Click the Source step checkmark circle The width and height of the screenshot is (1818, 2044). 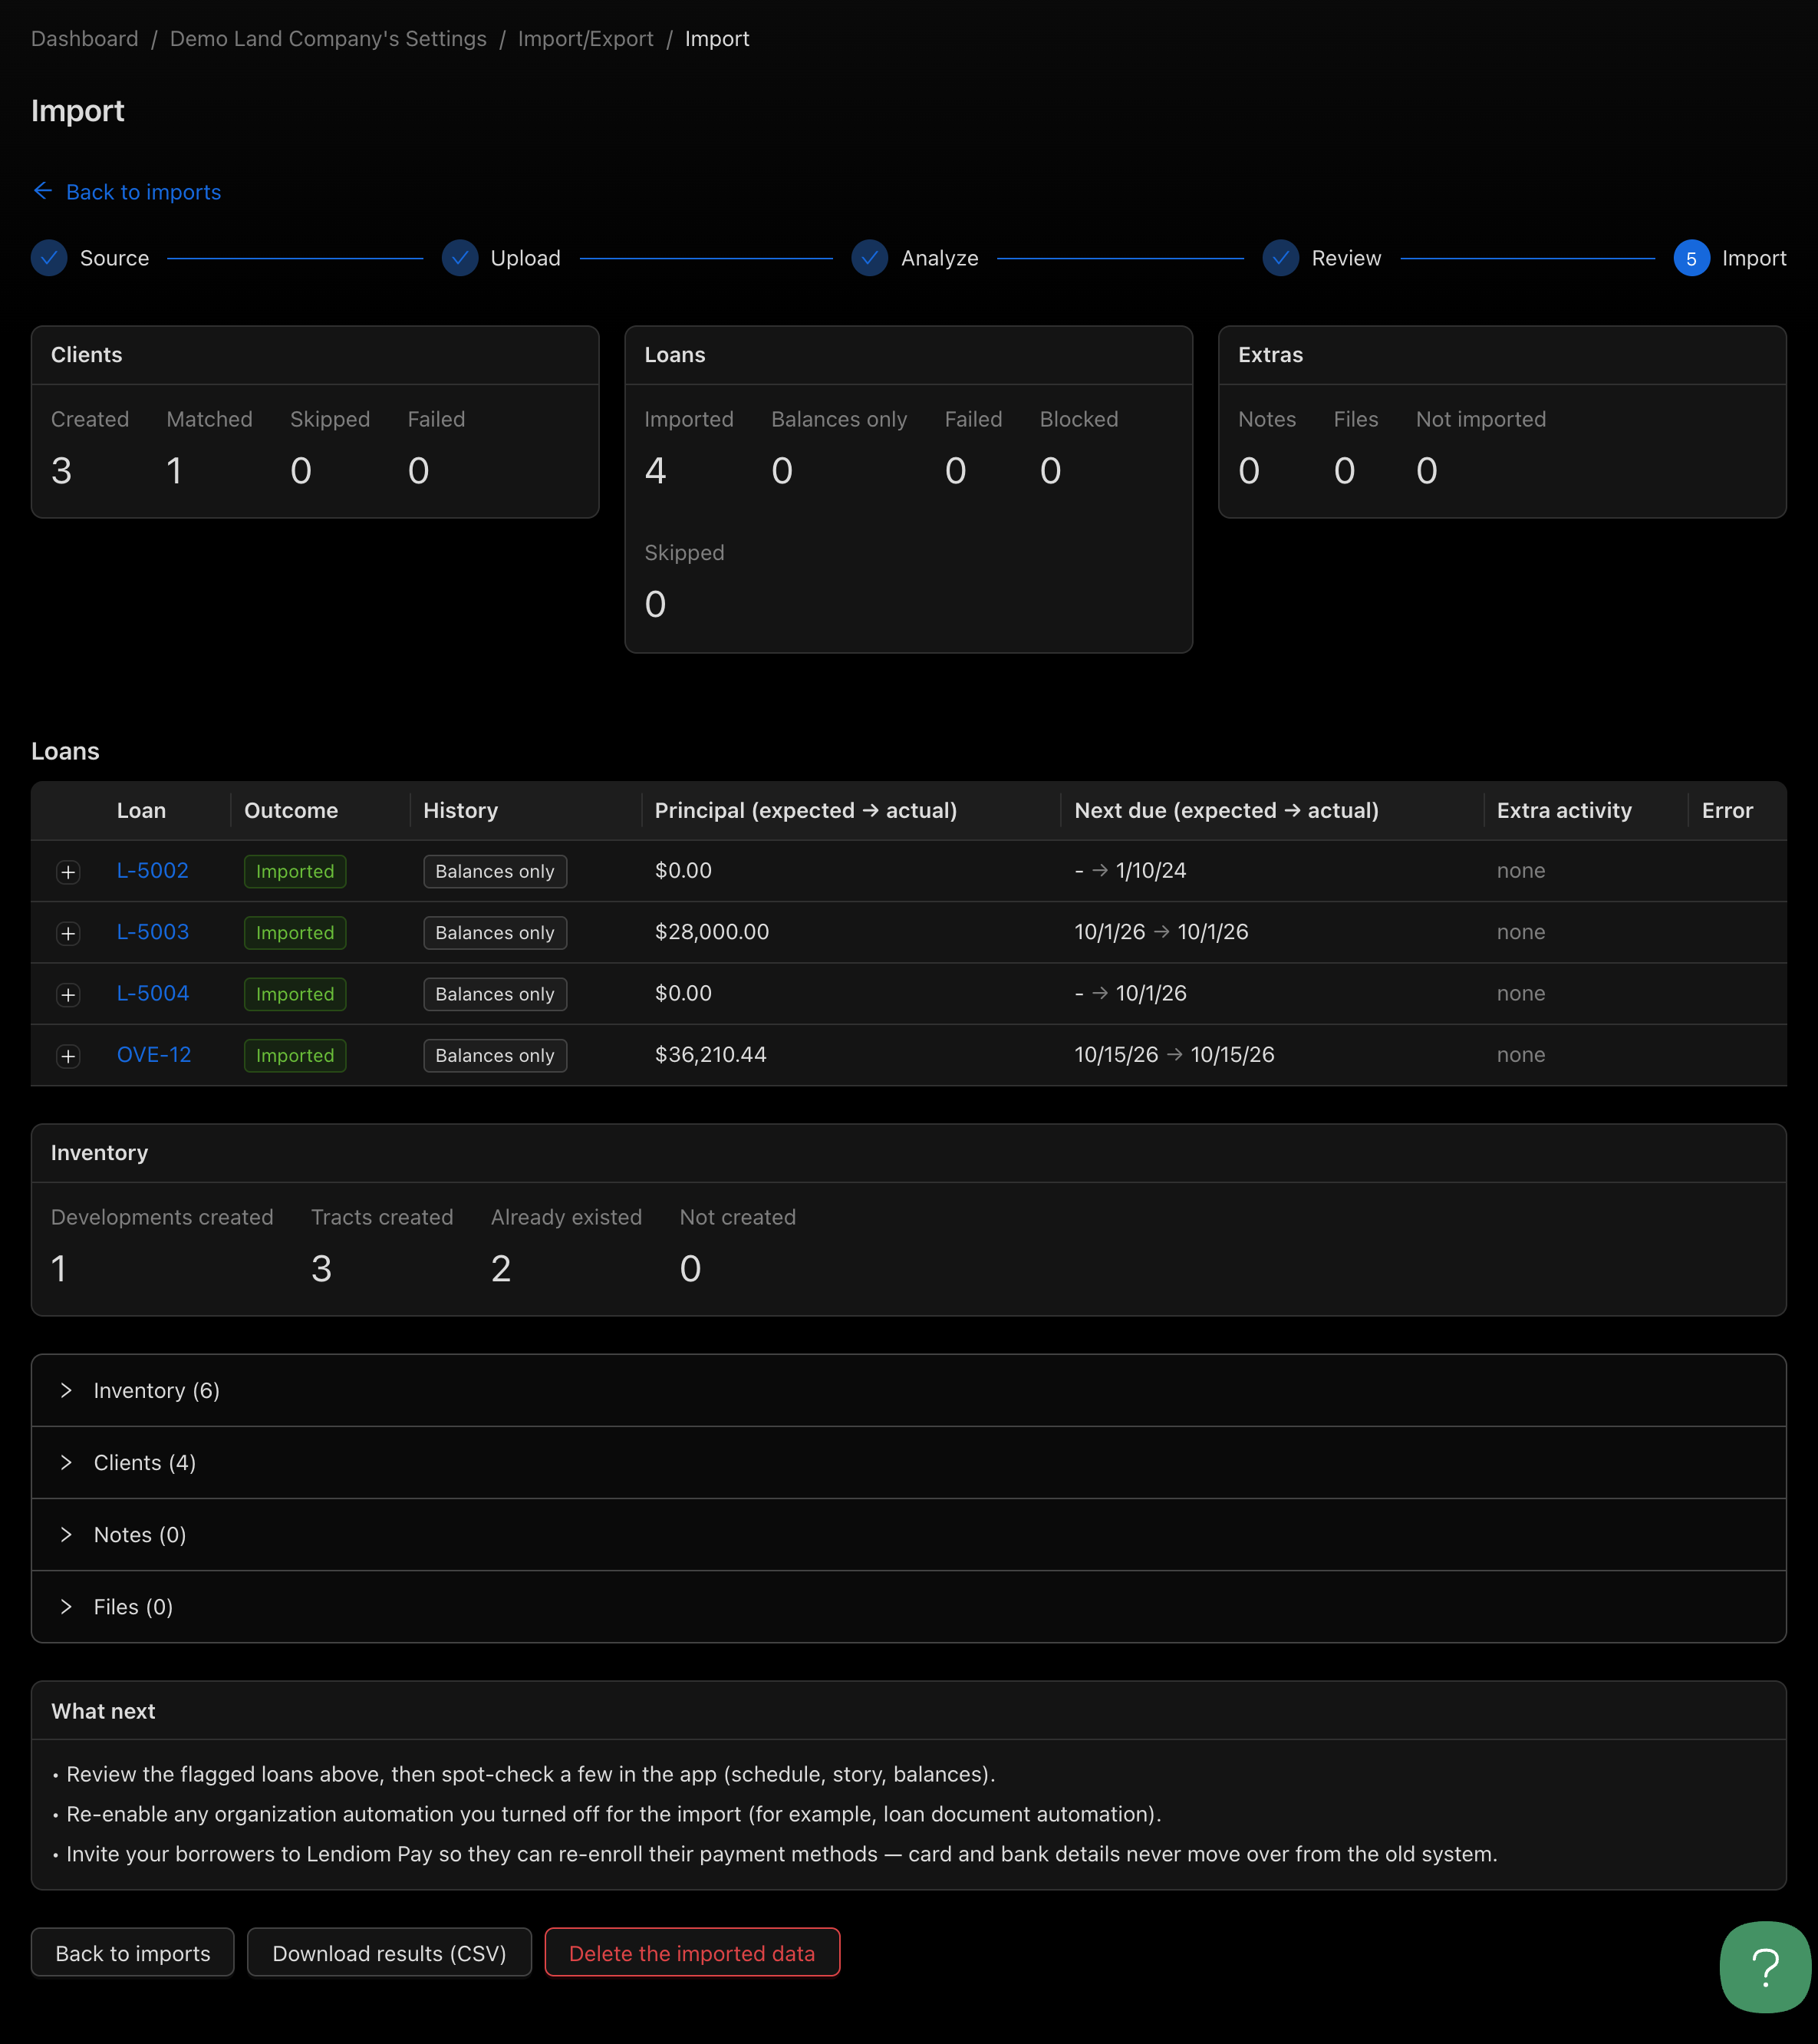49,258
